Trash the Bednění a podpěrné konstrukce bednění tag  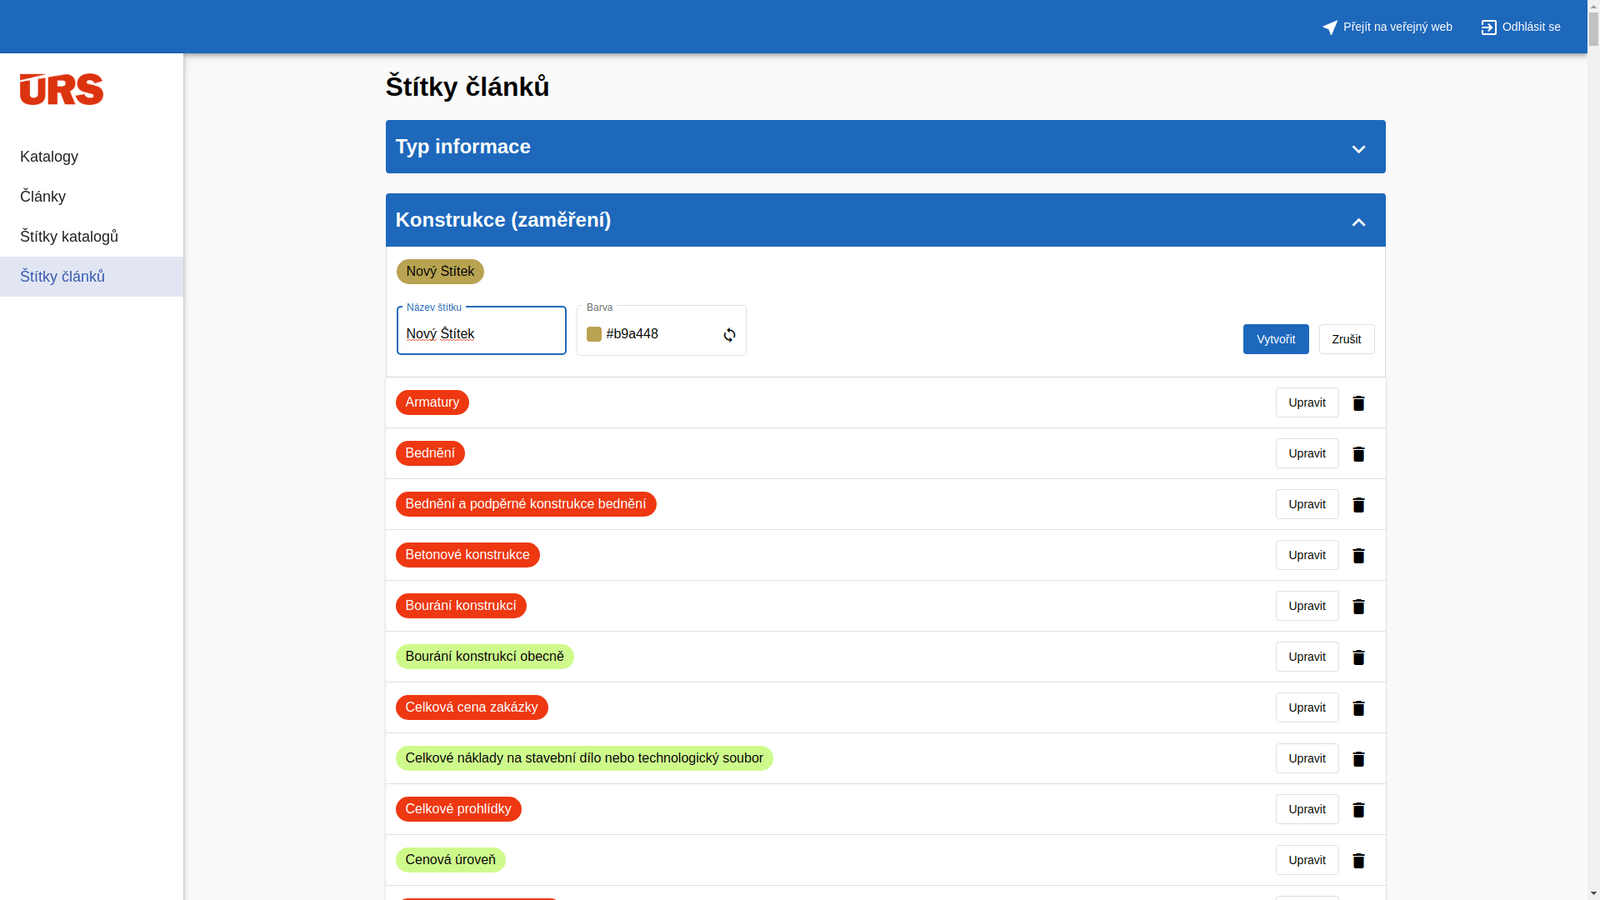pos(1358,505)
